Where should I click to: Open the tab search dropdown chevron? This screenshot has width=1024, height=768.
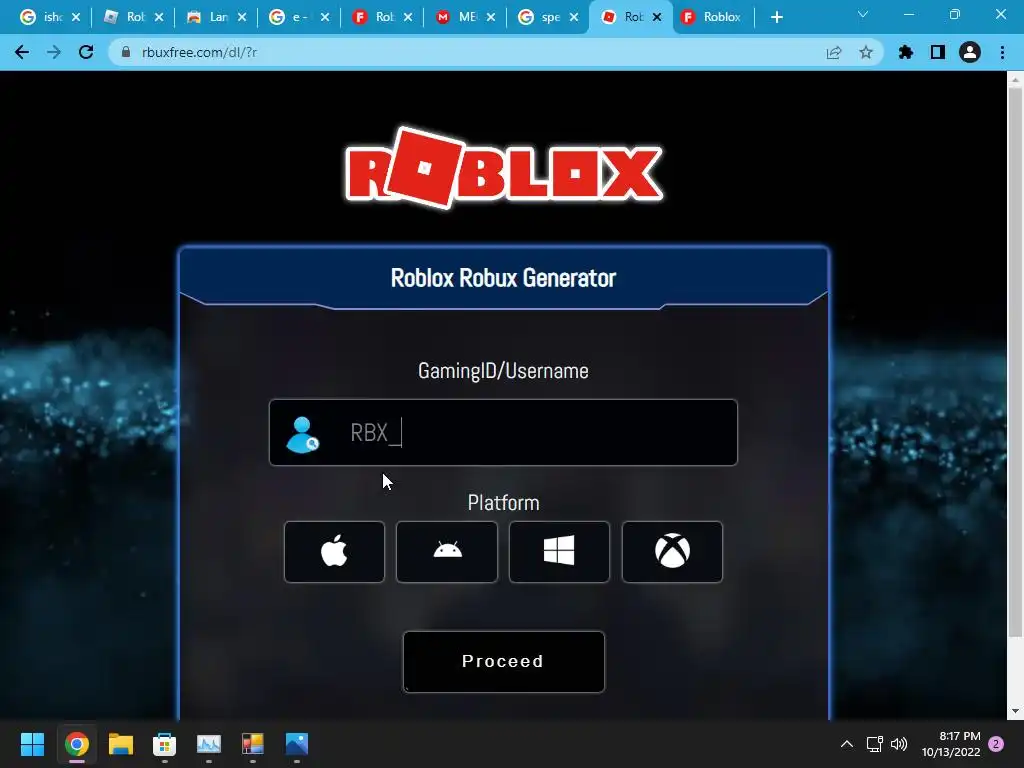(863, 14)
